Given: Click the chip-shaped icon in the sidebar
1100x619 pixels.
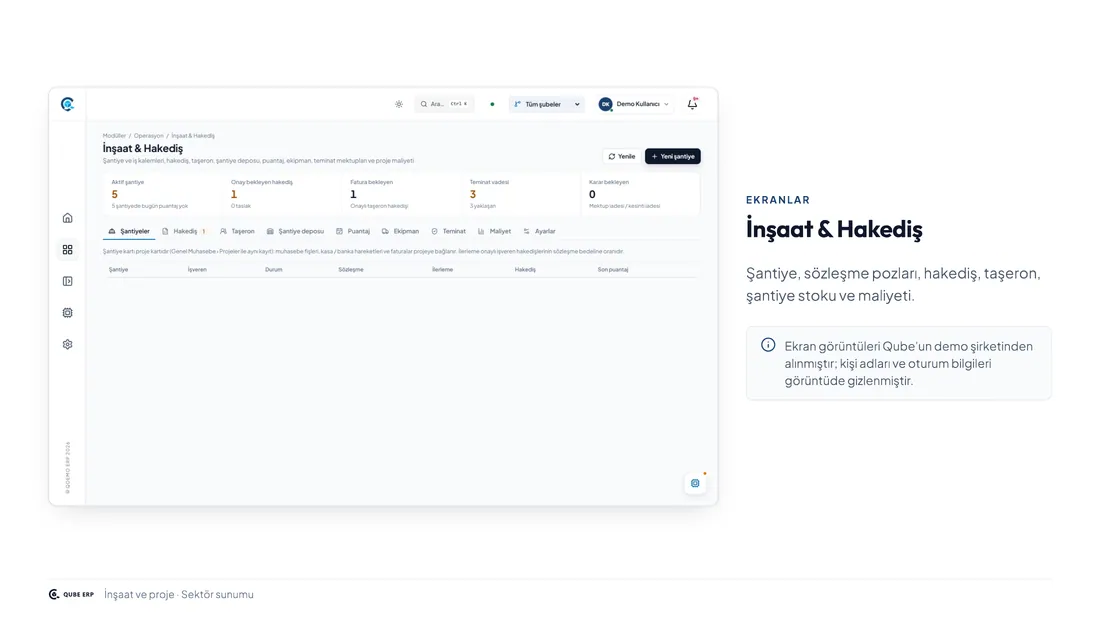Looking at the screenshot, I should coord(67,313).
